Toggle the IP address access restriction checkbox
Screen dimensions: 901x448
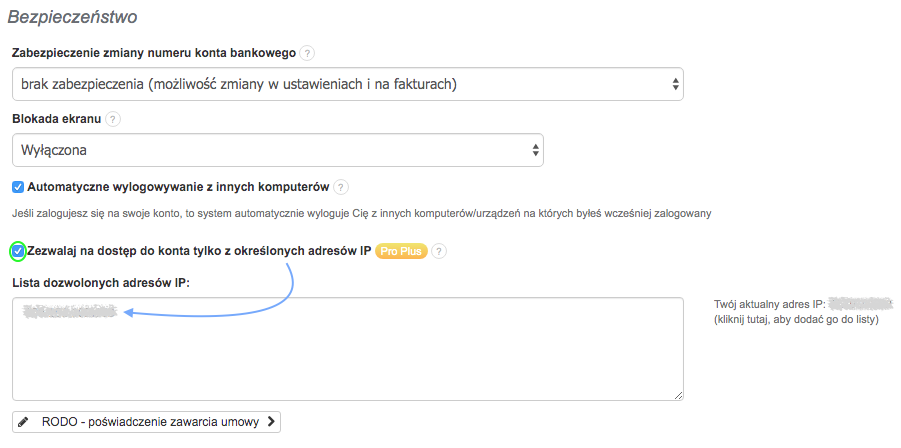tap(18, 251)
